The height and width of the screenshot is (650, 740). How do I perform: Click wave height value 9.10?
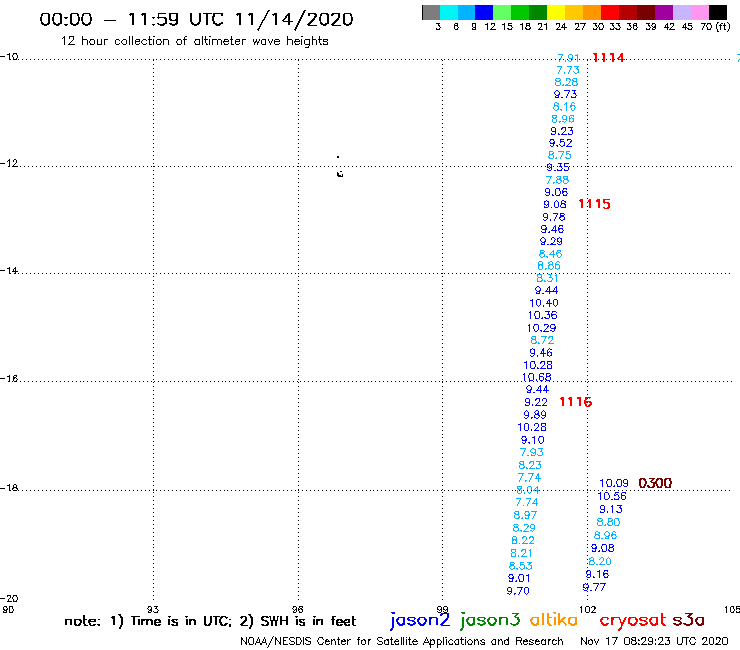(532, 440)
